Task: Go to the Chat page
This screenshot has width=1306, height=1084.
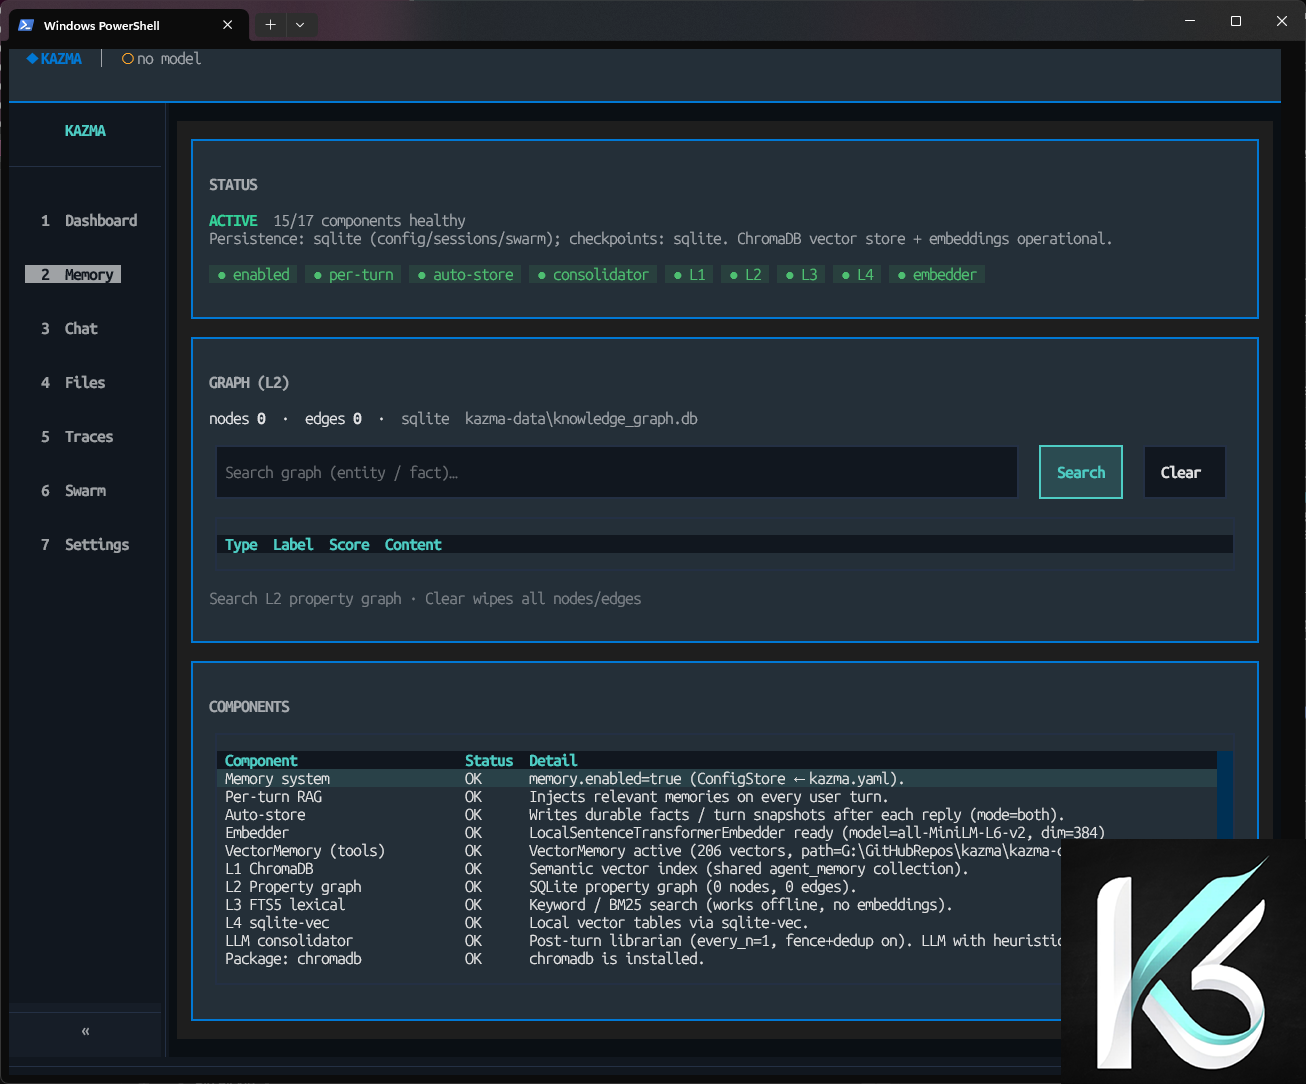Action: click(69, 329)
